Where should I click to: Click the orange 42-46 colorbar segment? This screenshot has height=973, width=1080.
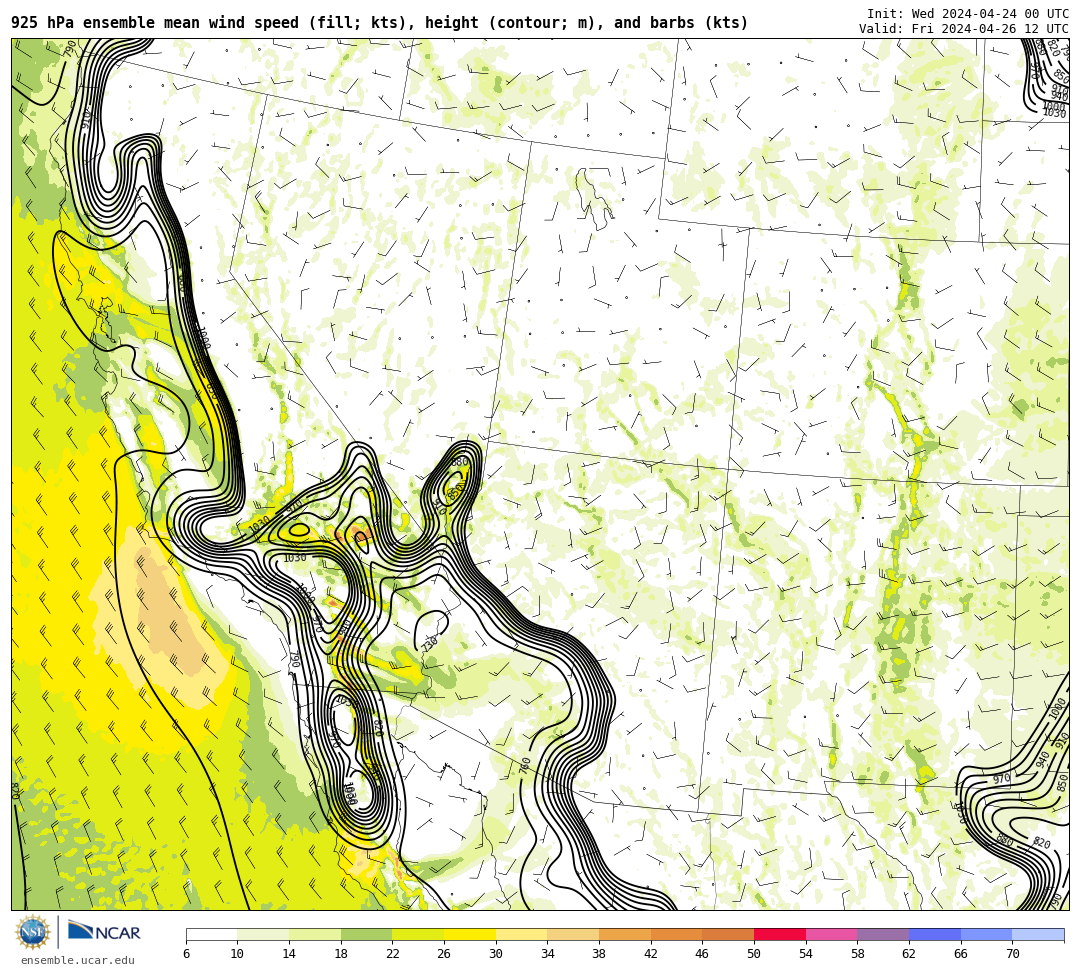676,934
